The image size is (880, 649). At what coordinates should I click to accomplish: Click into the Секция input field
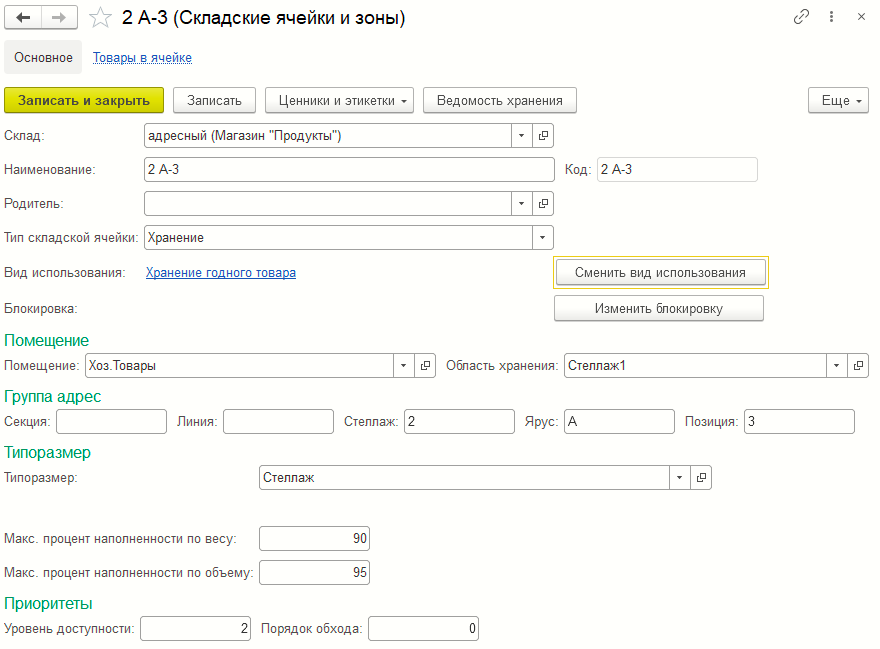tap(111, 422)
